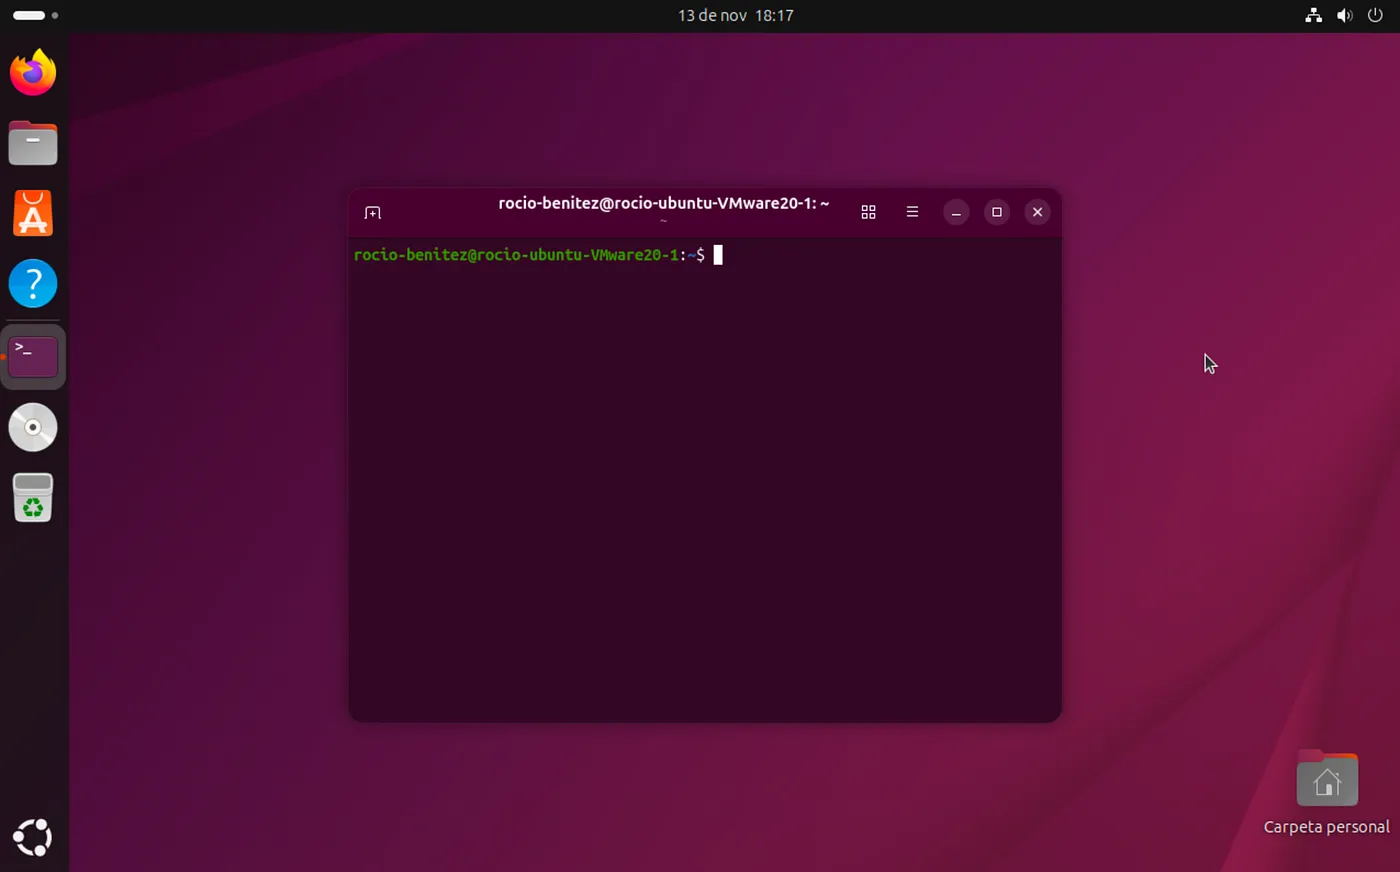This screenshot has height=872, width=1400.
Task: Open the Trash from the dock
Action: [x=33, y=497]
